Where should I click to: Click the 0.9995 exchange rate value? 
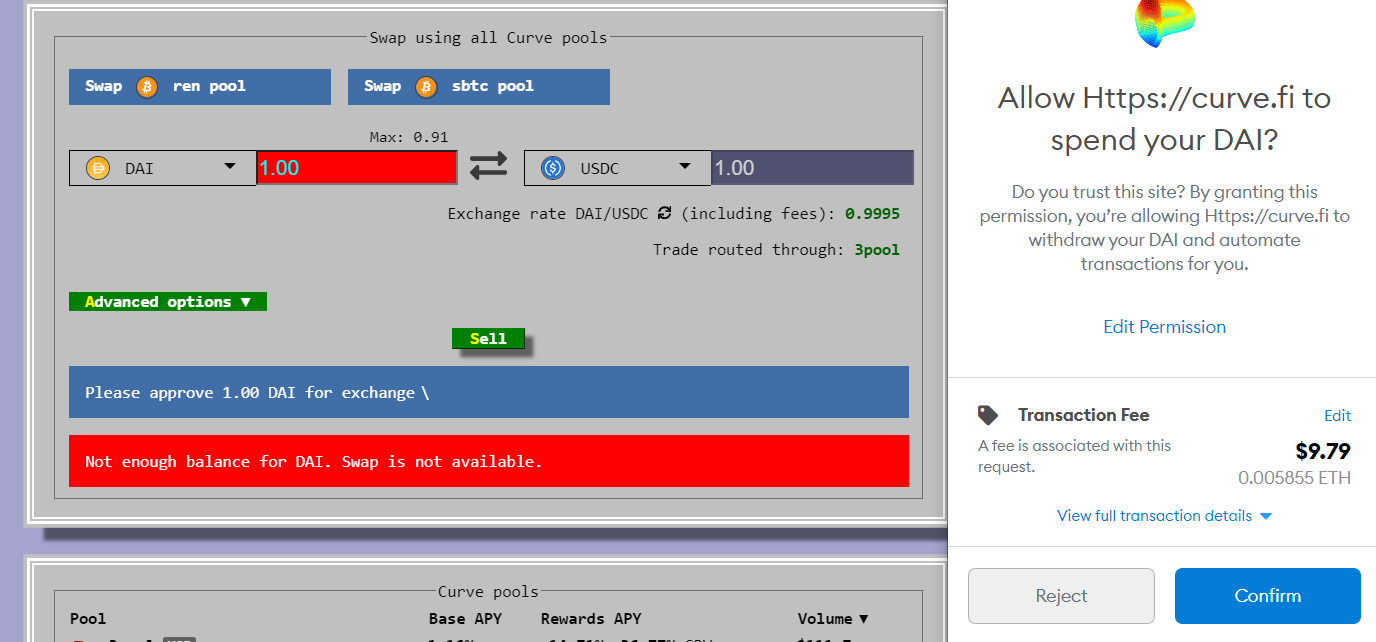coord(872,214)
